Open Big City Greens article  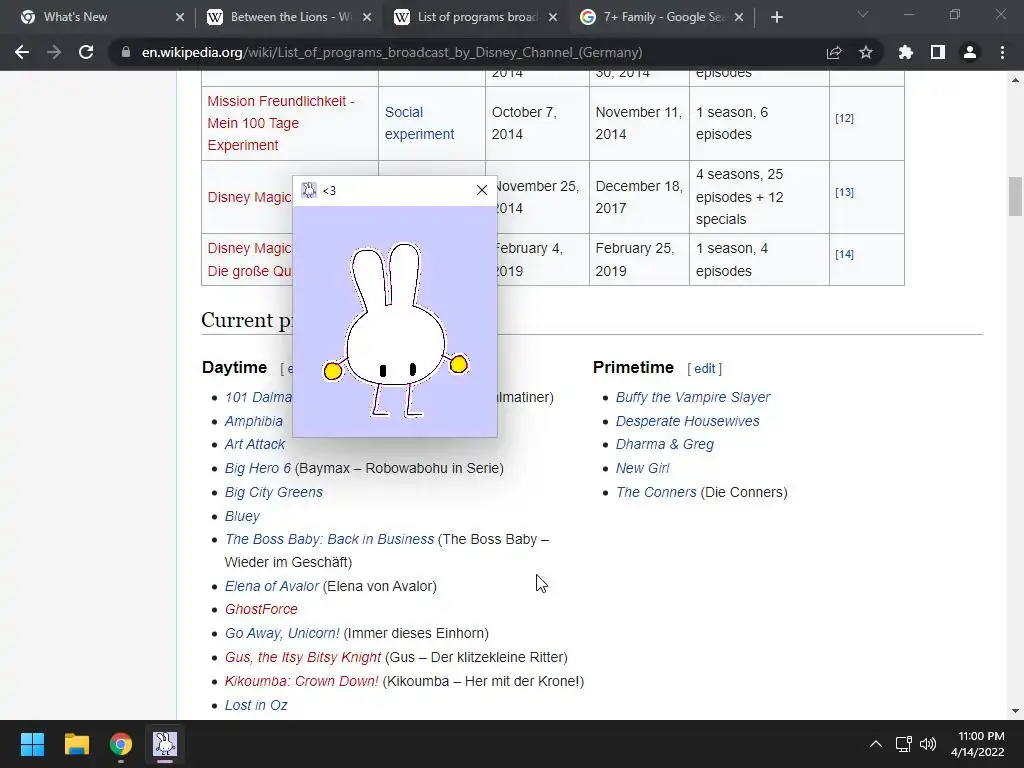coord(274,492)
